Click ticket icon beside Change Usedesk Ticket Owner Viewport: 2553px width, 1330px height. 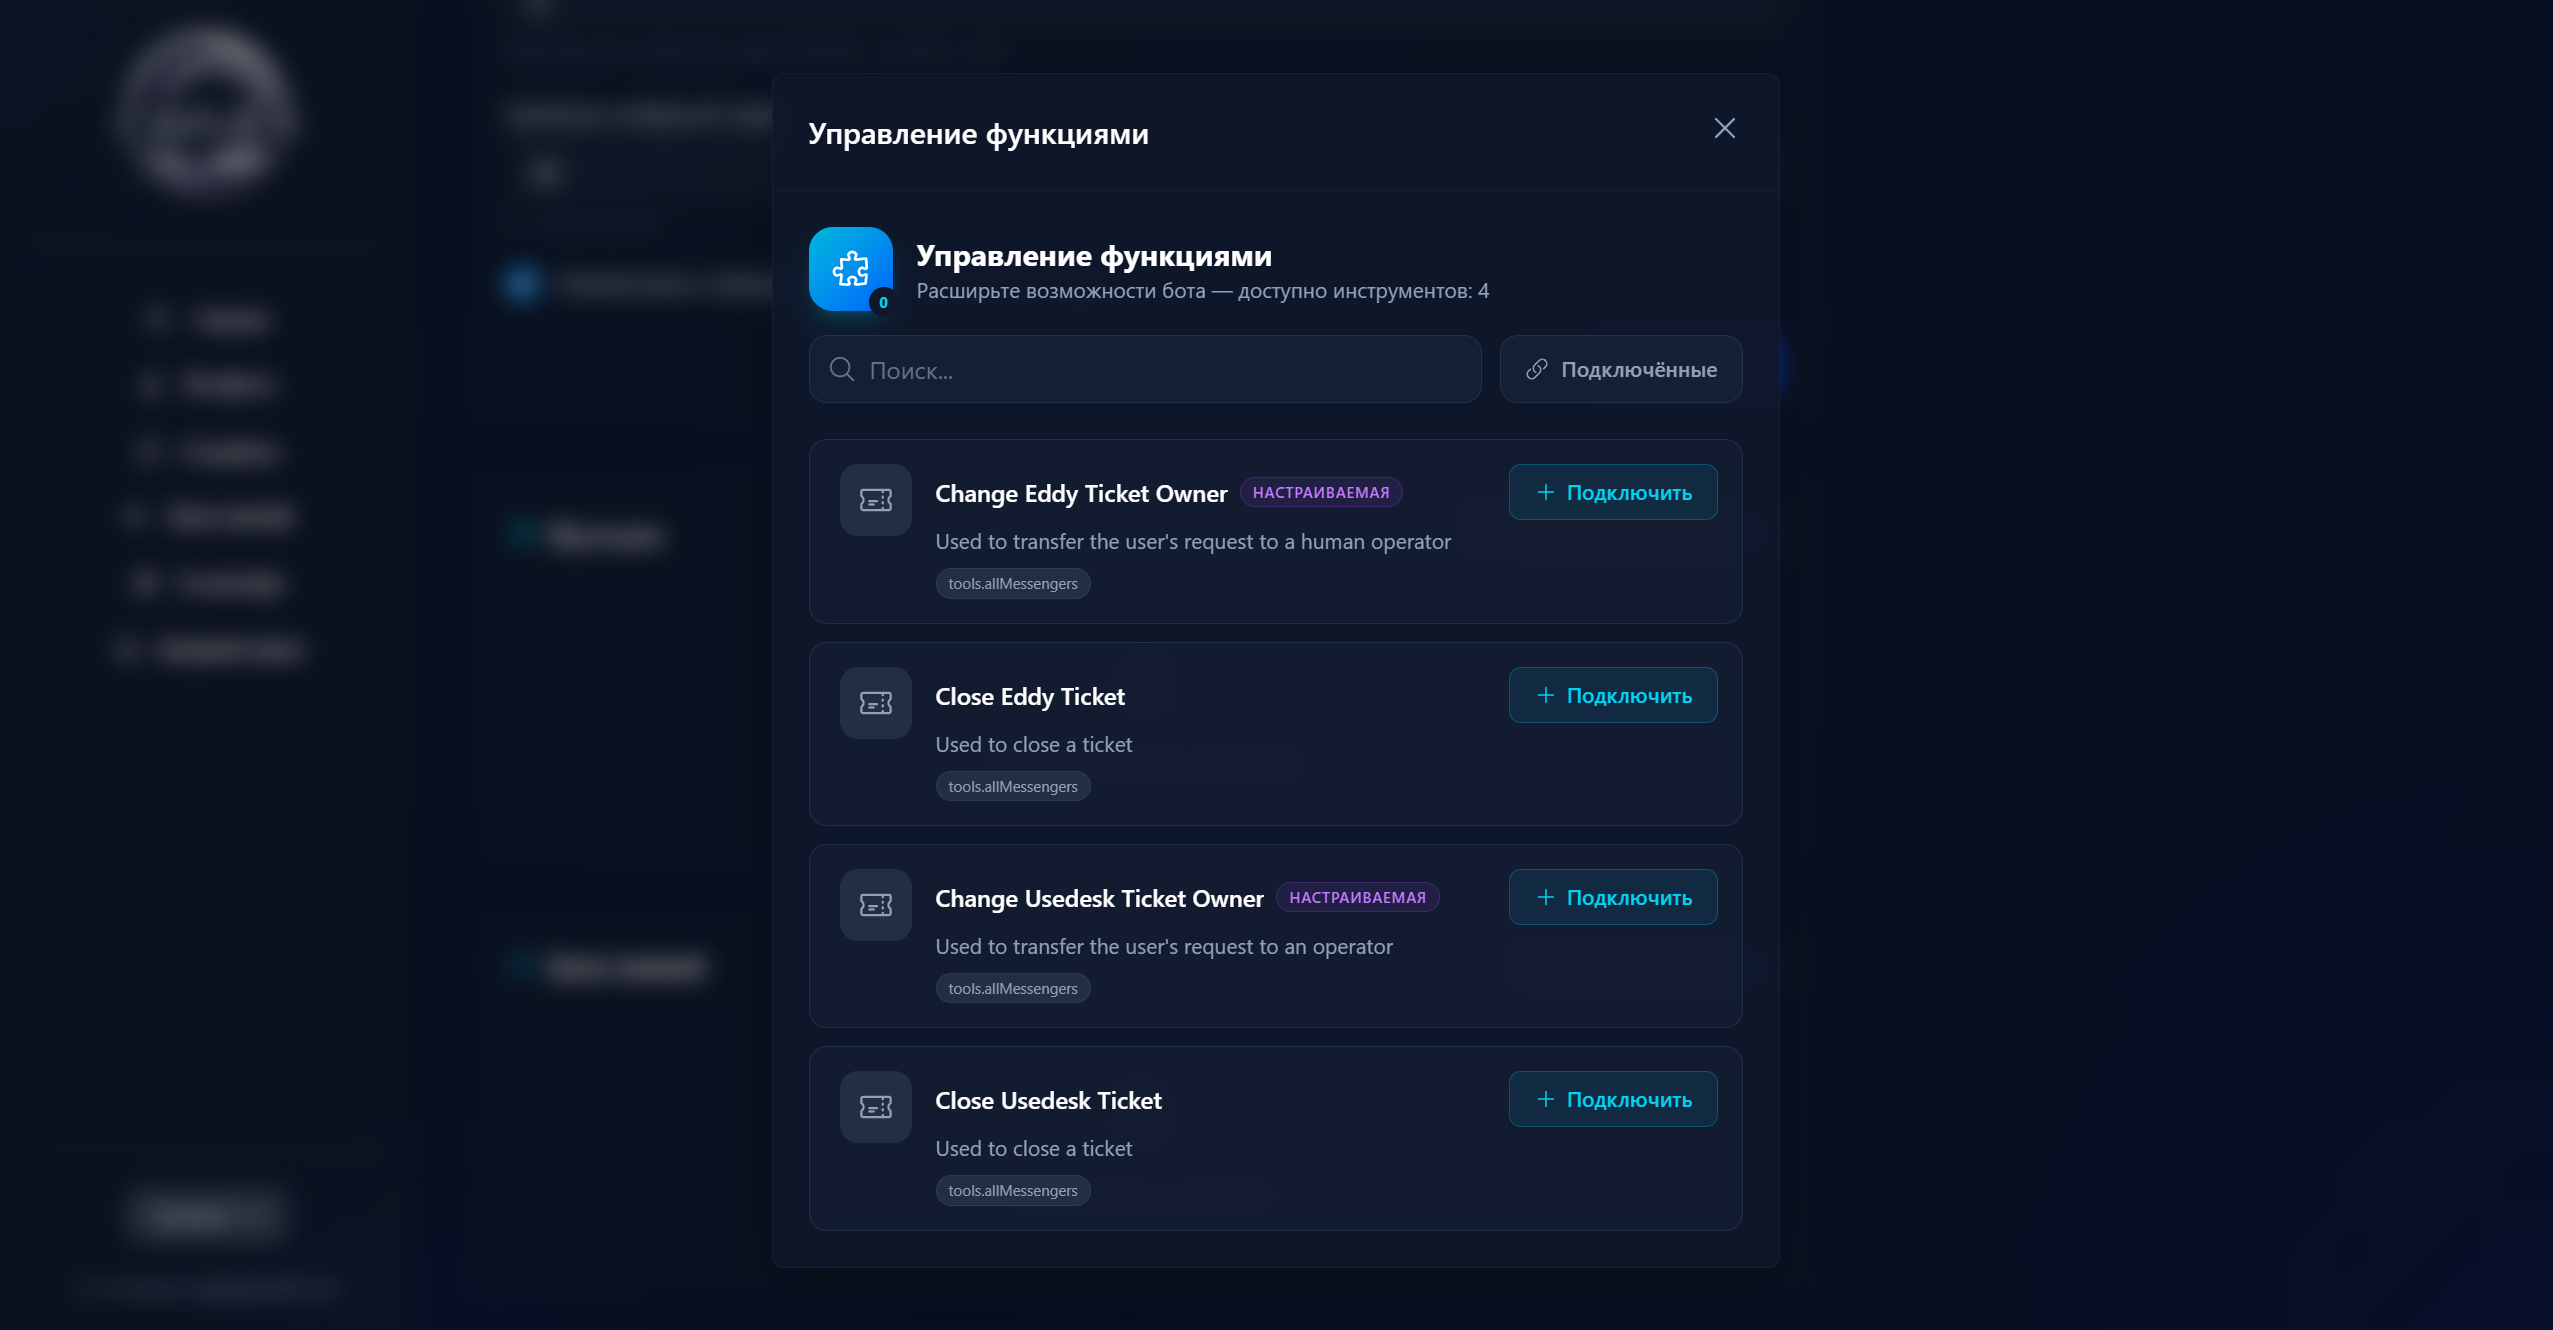pos(875,905)
